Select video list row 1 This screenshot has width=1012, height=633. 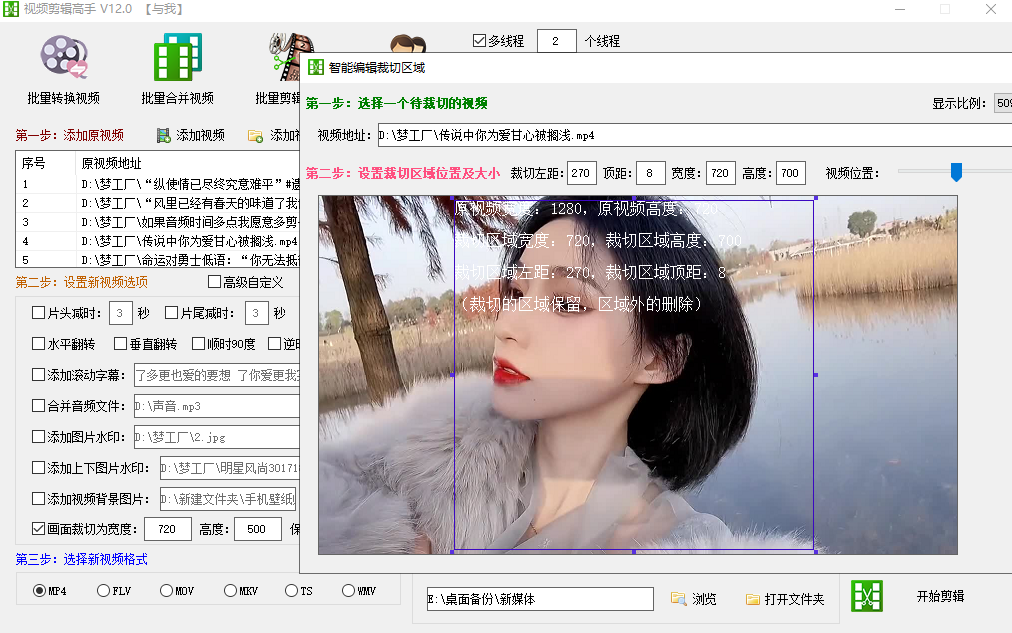pyautogui.click(x=158, y=184)
